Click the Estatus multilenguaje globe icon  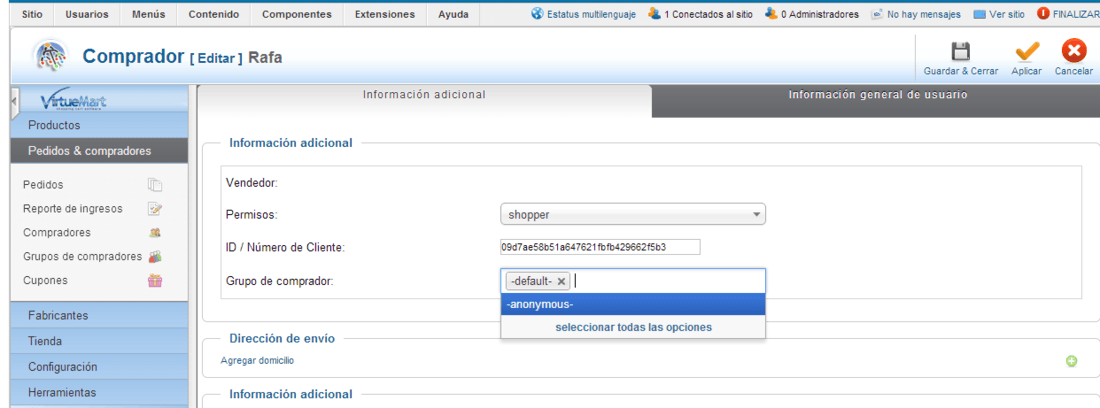coord(537,13)
